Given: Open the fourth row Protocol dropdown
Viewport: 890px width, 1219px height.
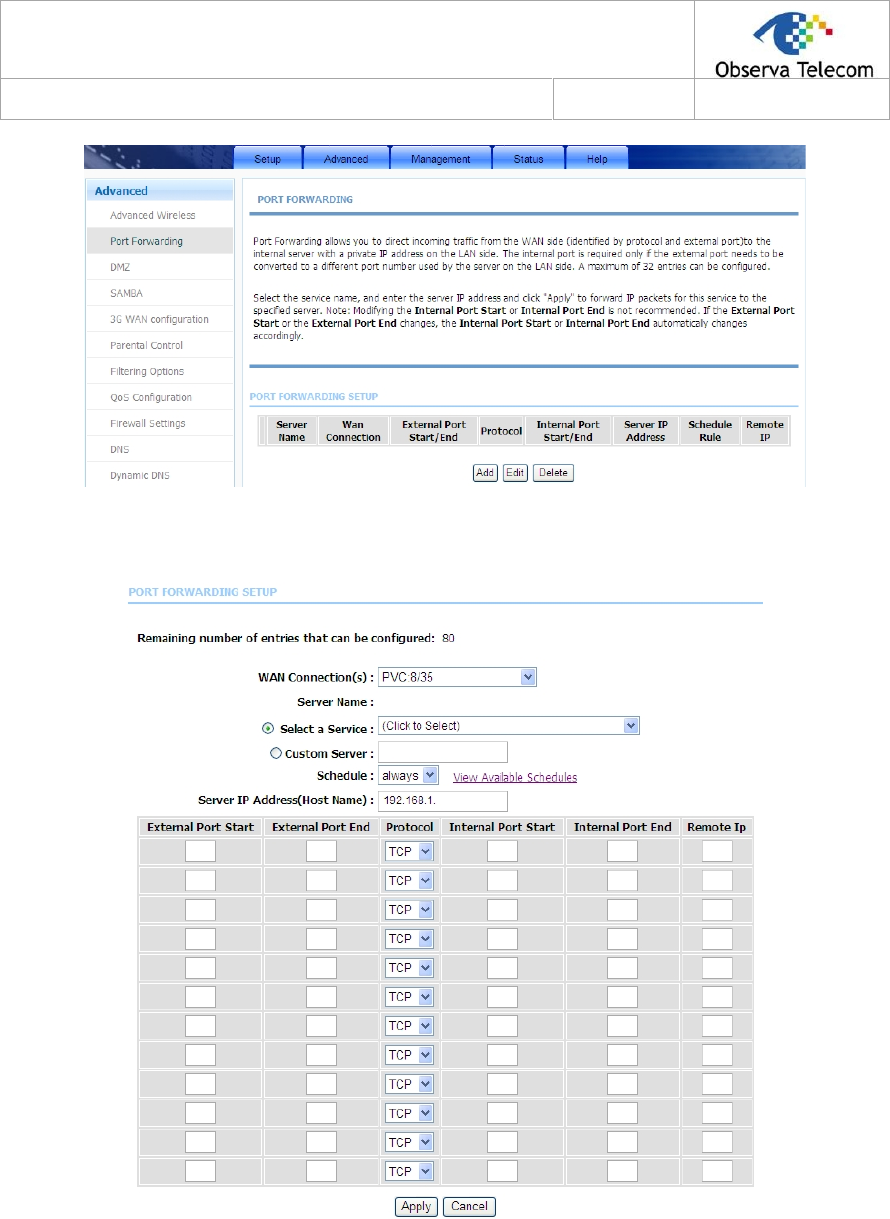Looking at the screenshot, I should (409, 939).
